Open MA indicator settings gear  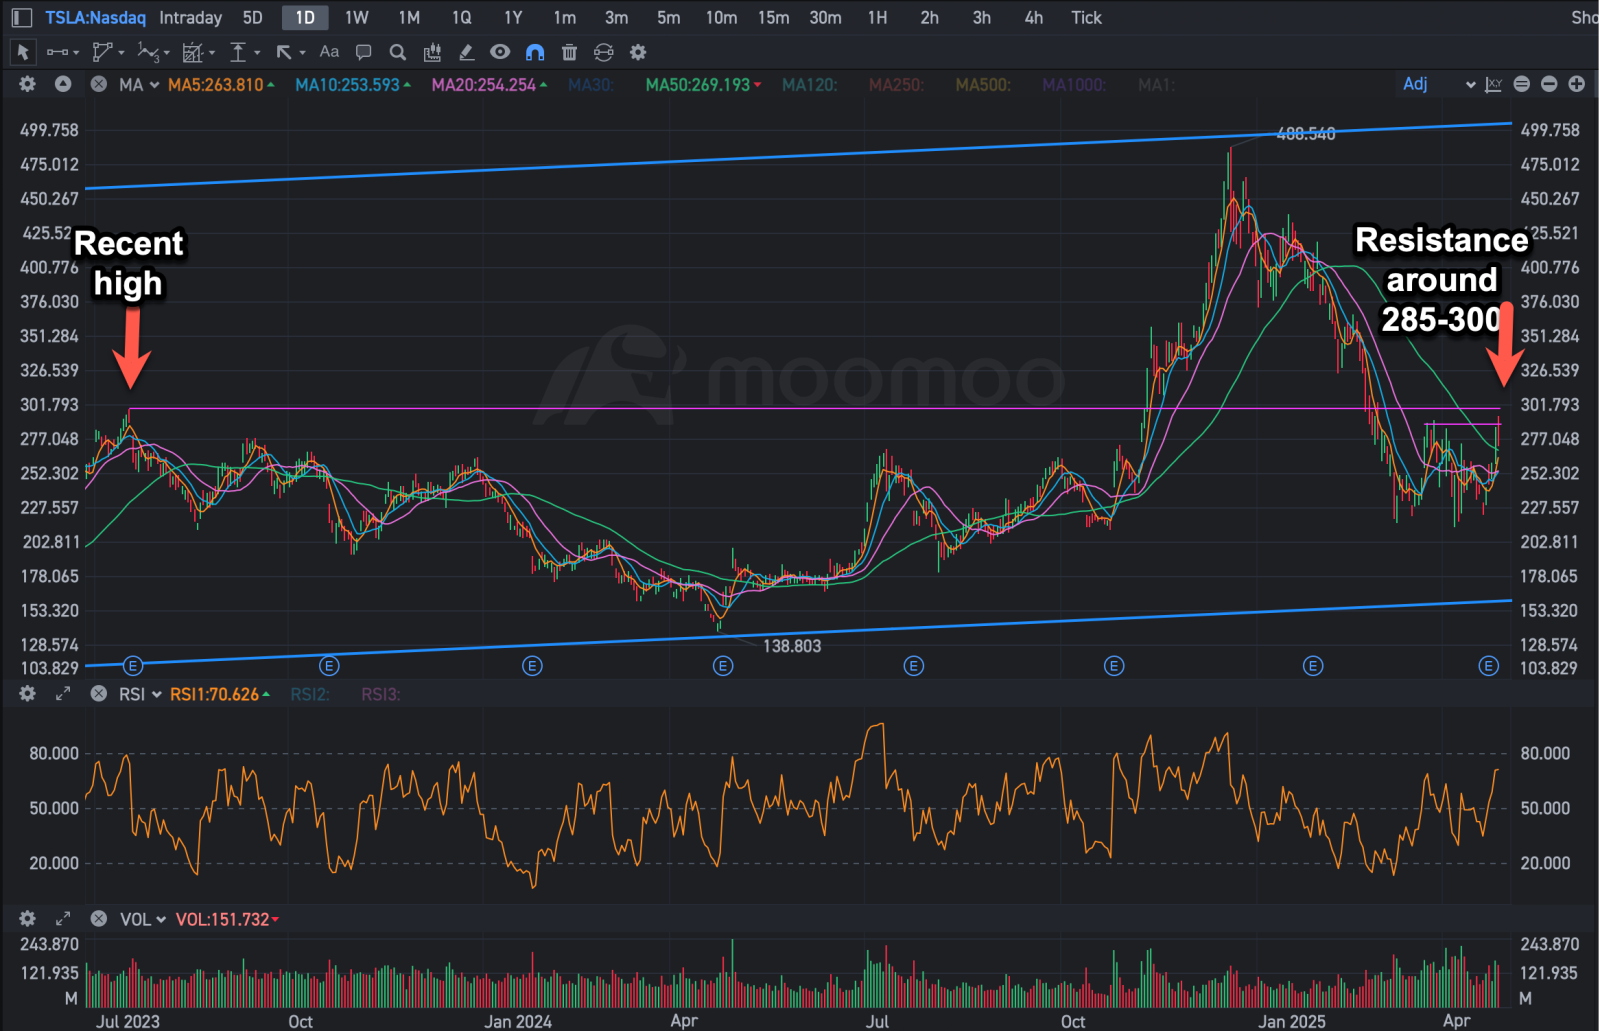point(28,84)
